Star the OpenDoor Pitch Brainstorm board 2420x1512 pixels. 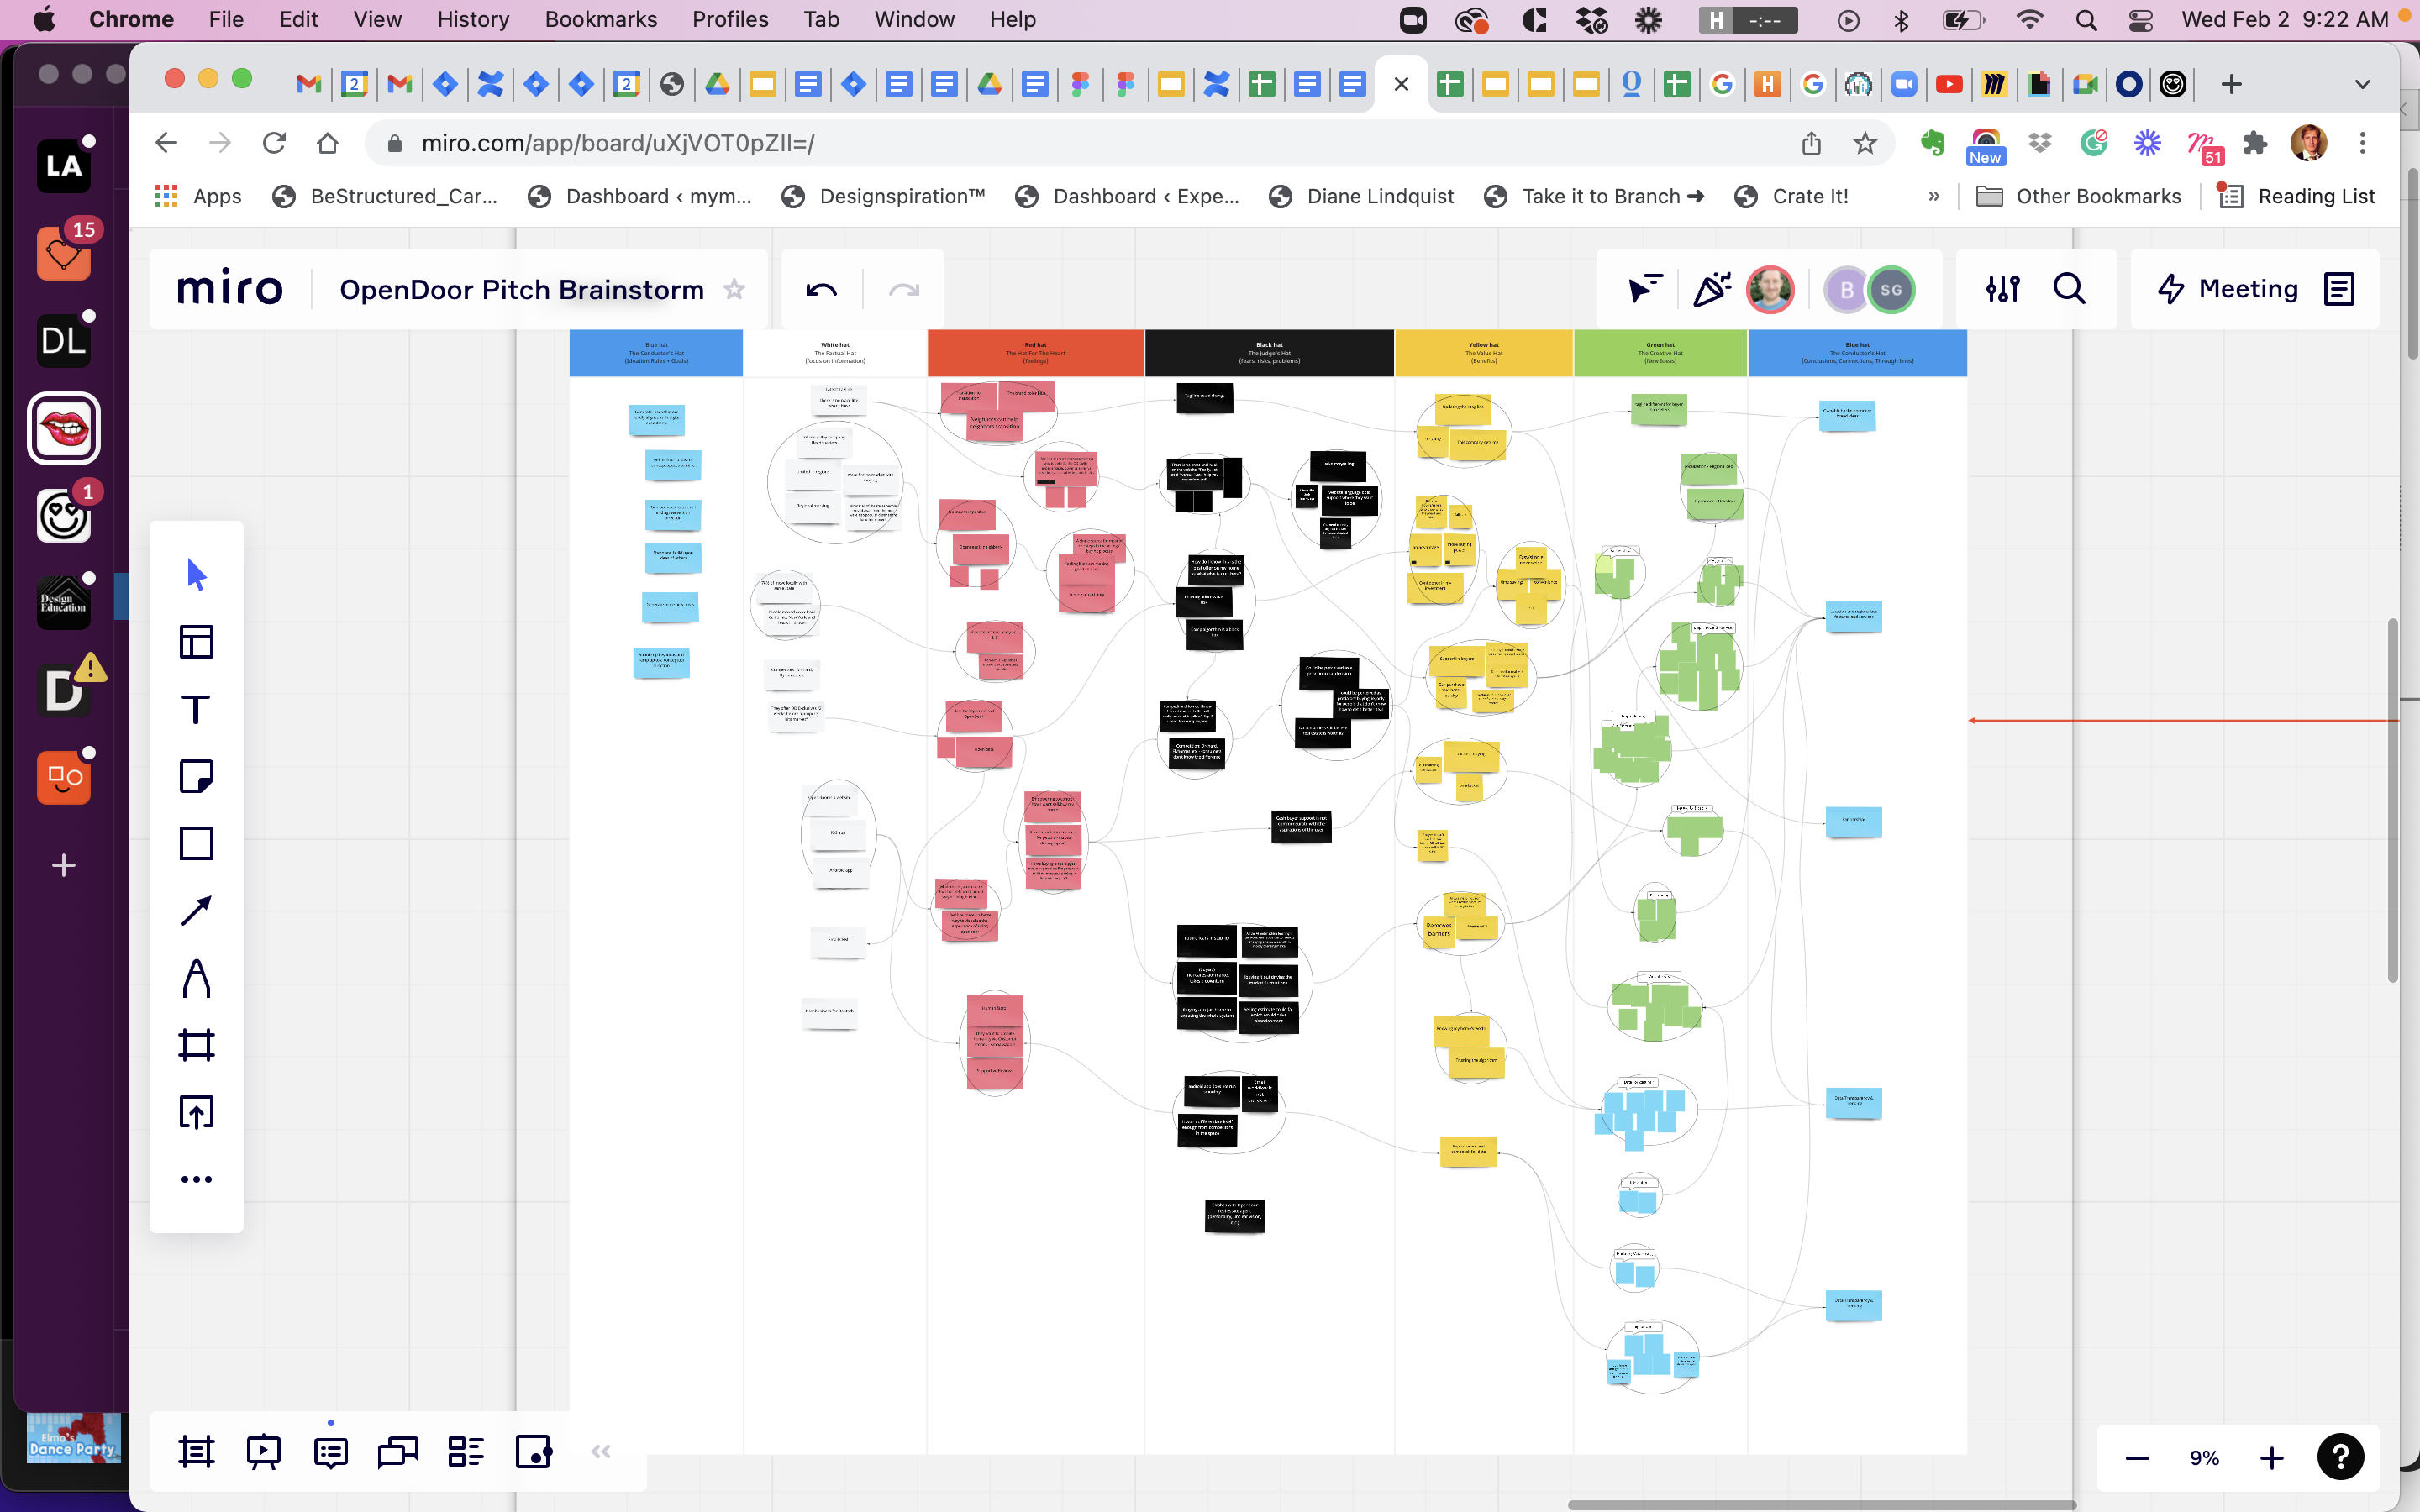click(735, 290)
